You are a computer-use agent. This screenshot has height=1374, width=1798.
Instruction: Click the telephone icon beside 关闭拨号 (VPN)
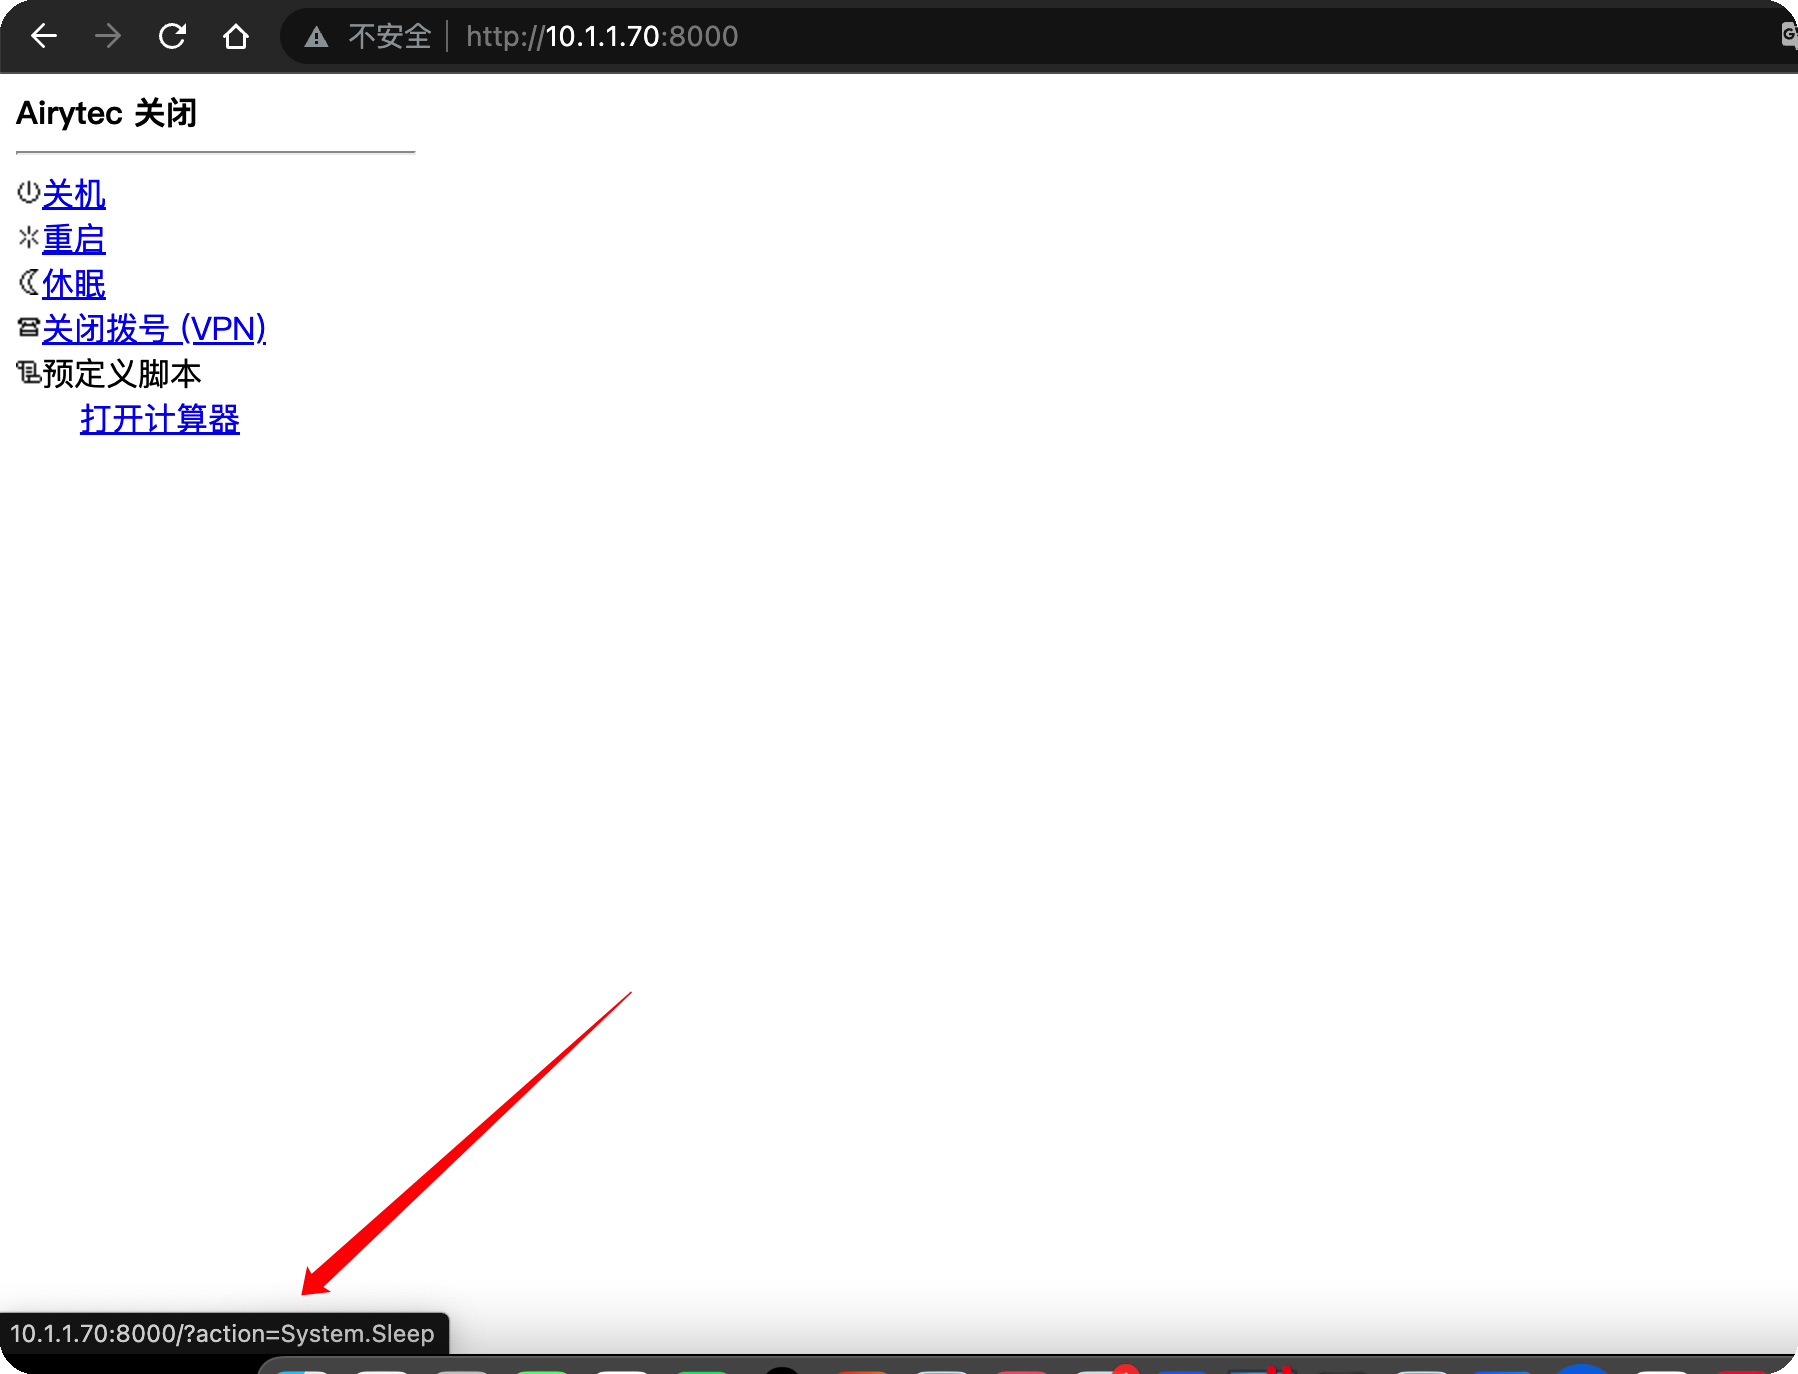(28, 327)
